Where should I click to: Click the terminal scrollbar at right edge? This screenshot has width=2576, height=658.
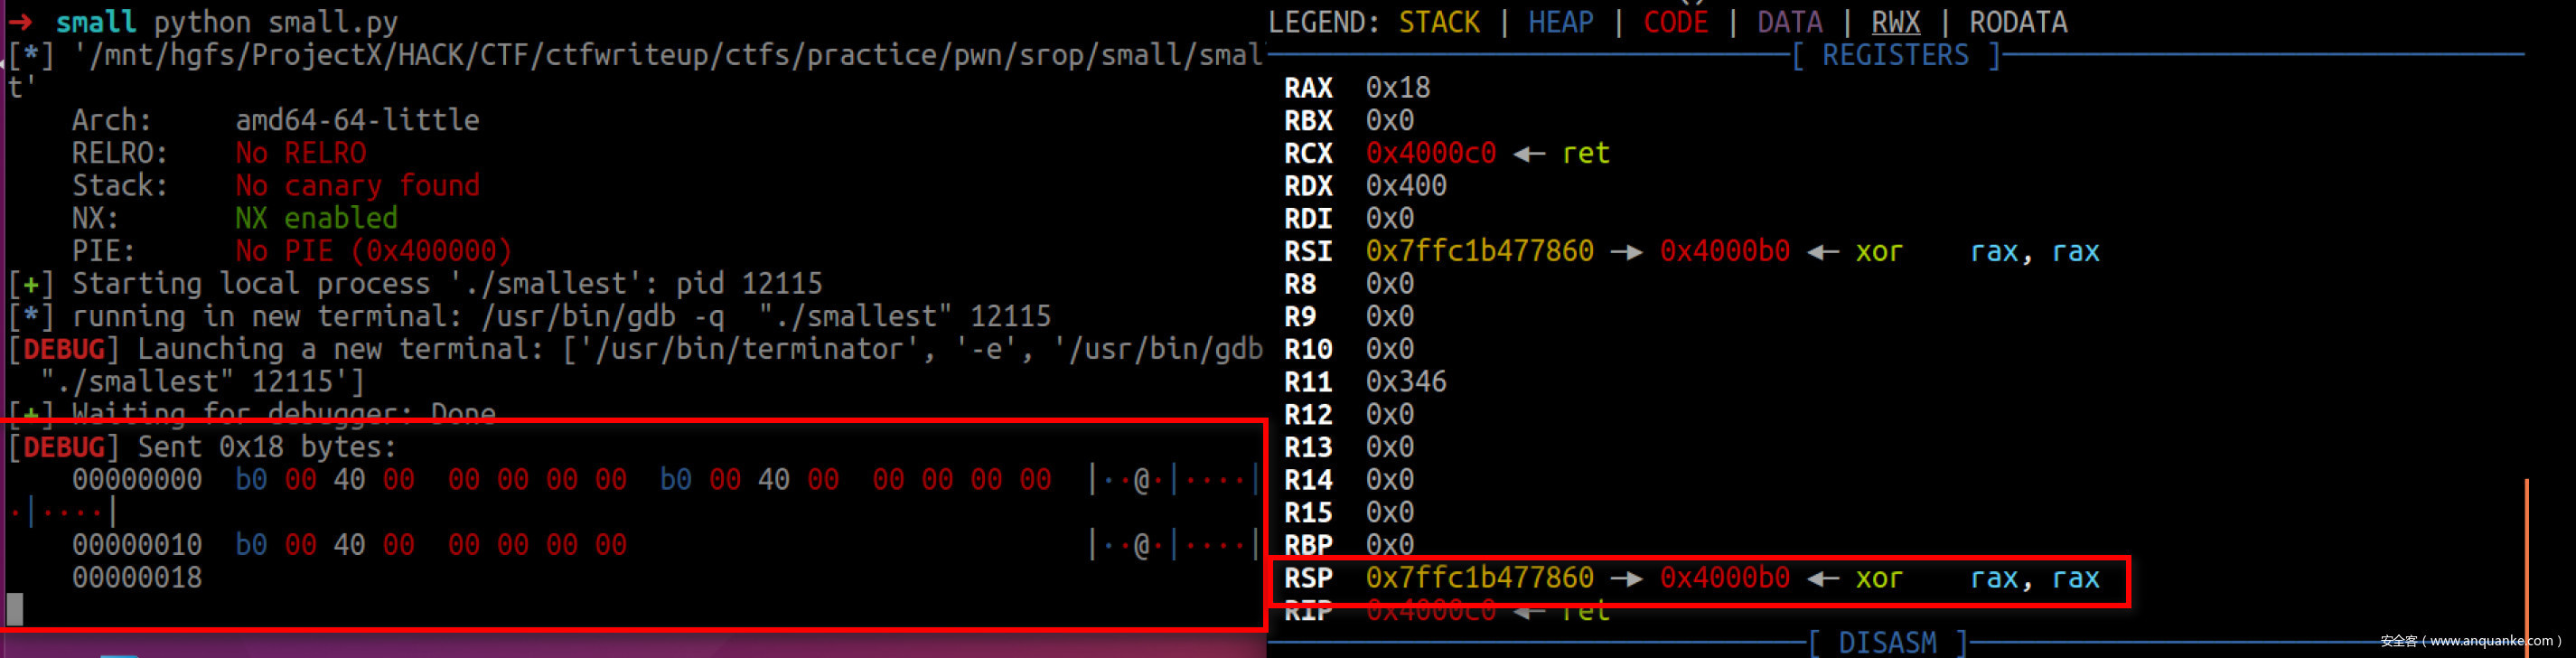pos(2526,566)
